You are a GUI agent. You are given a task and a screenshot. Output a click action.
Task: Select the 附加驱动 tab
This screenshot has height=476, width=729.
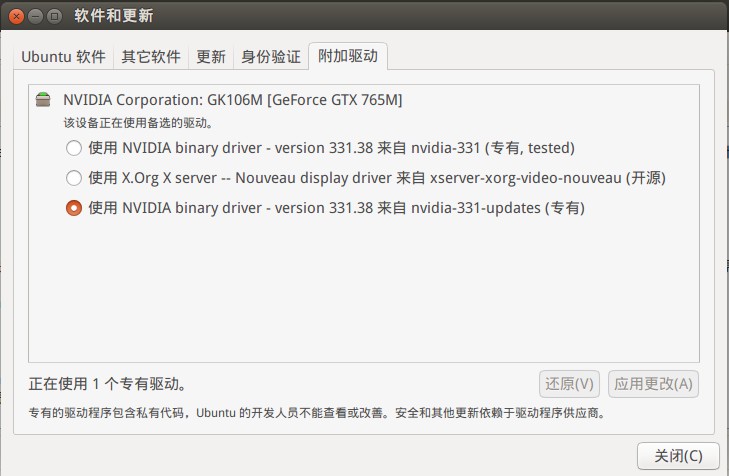coord(348,56)
